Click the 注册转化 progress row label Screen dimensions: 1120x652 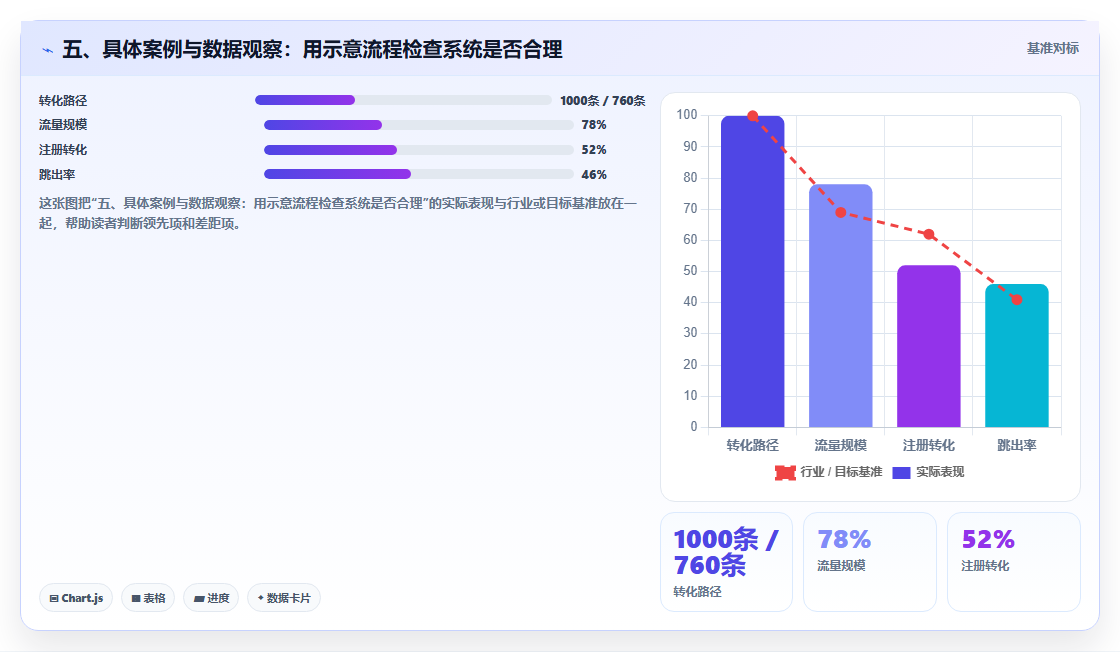click(63, 150)
